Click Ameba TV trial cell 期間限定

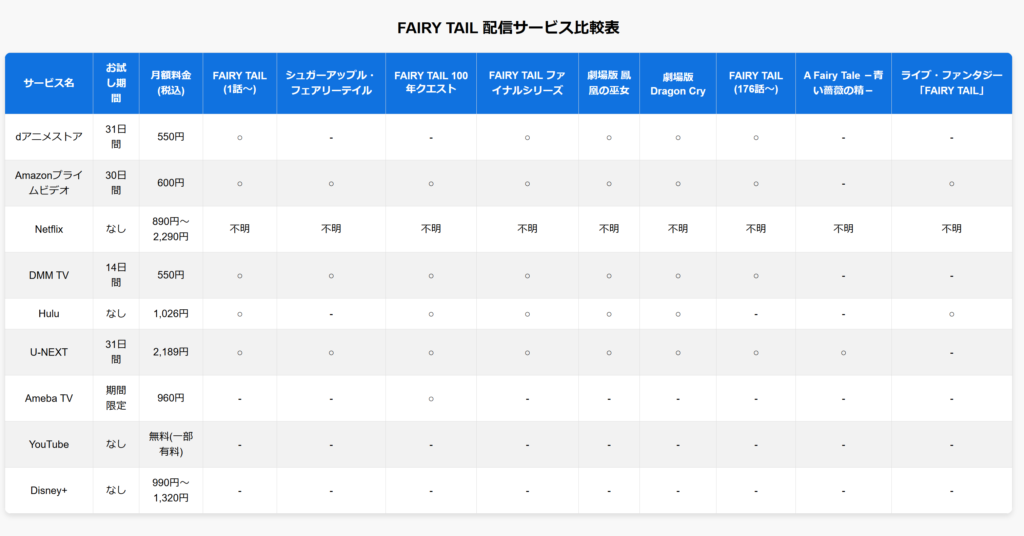pyautogui.click(x=116, y=398)
